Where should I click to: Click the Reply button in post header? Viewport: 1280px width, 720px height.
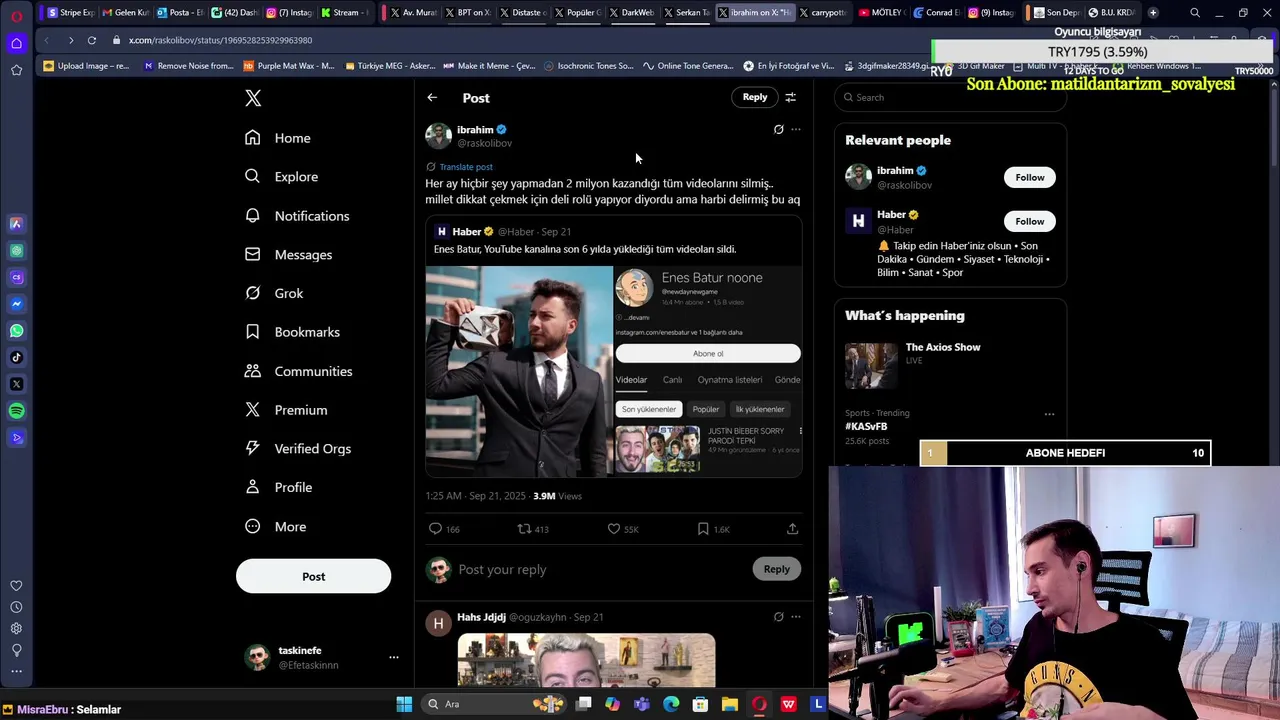coord(755,97)
